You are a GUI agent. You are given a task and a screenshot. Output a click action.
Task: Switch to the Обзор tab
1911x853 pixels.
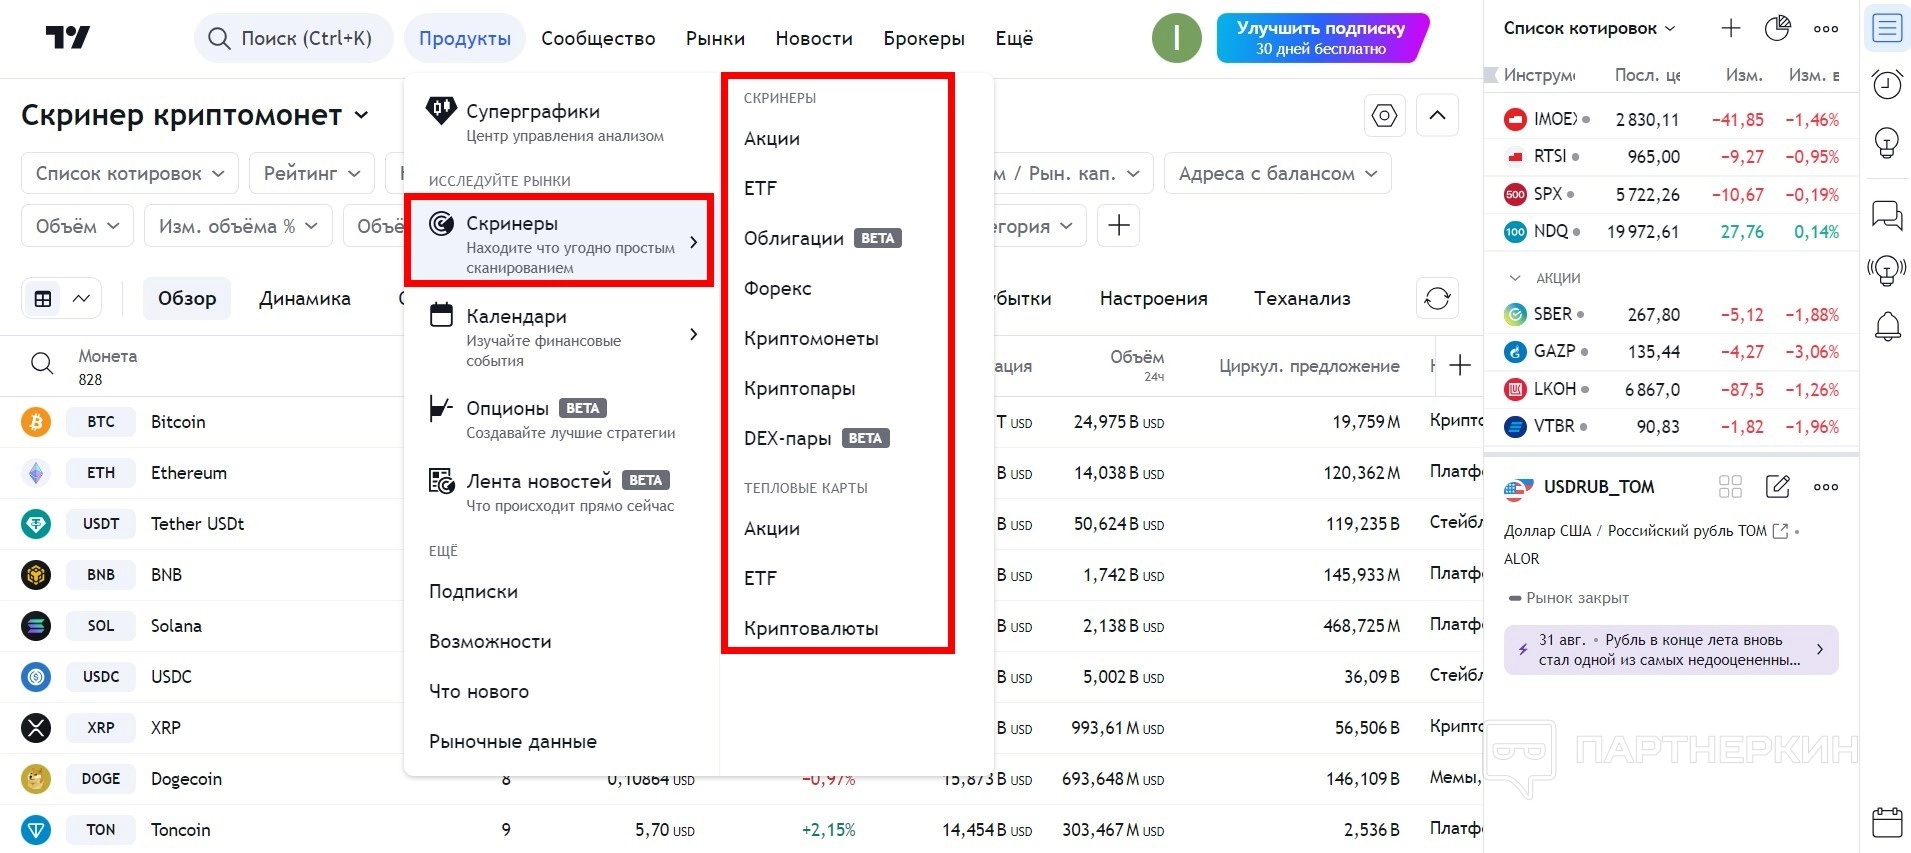click(x=187, y=298)
